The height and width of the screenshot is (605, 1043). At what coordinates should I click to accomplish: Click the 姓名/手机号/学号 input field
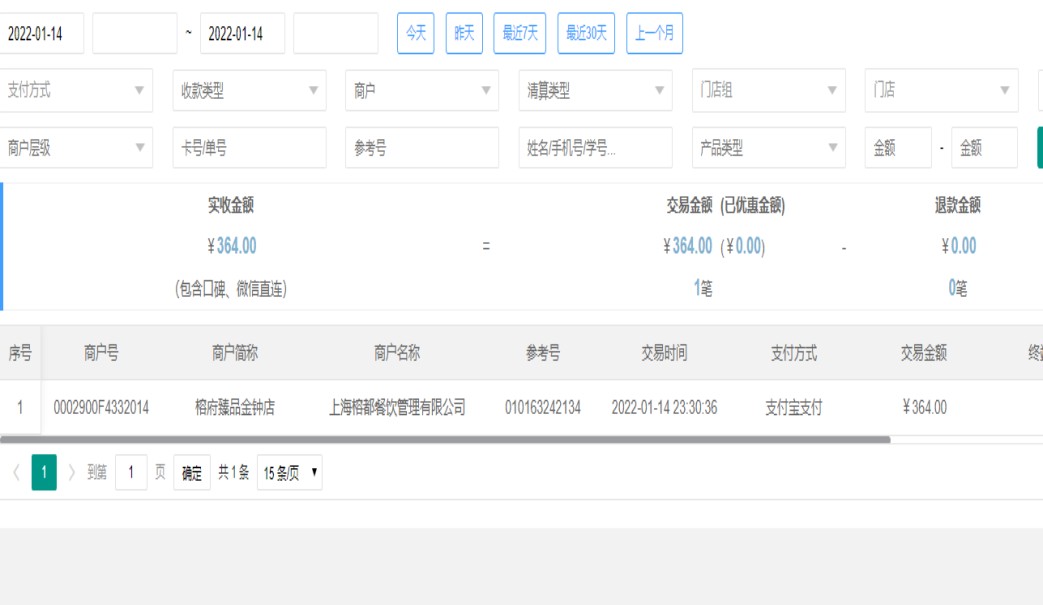point(595,148)
